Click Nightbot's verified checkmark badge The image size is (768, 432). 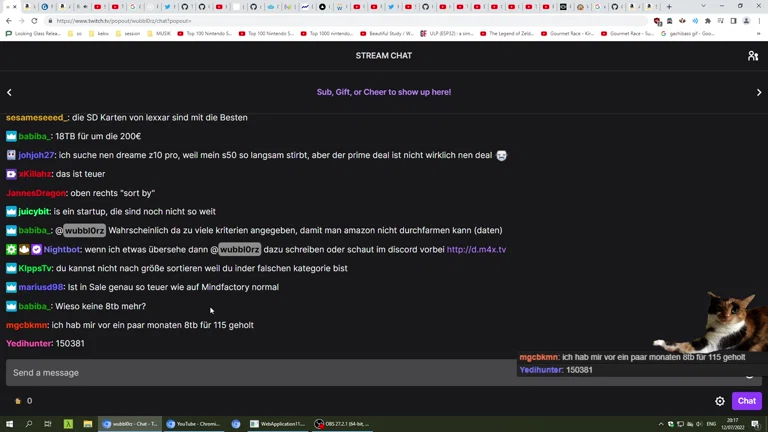(36, 249)
